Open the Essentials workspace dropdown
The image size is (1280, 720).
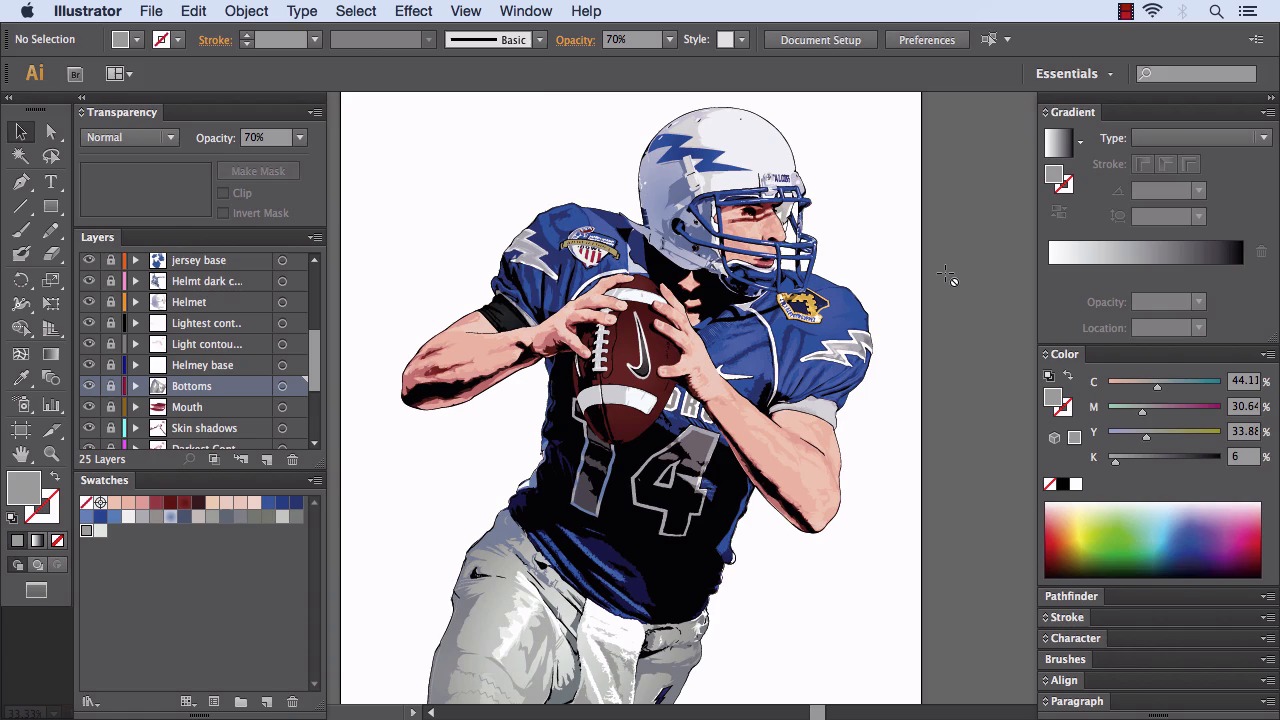click(x=1074, y=74)
